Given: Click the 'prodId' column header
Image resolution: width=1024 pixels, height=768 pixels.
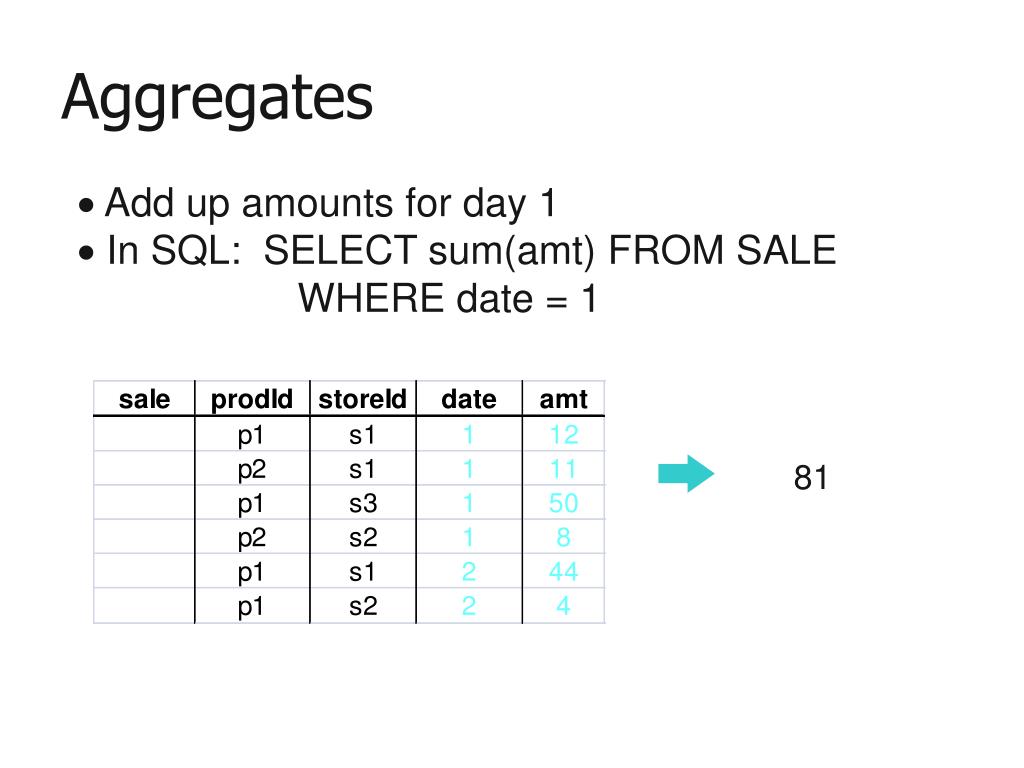Looking at the screenshot, I should tap(252, 399).
